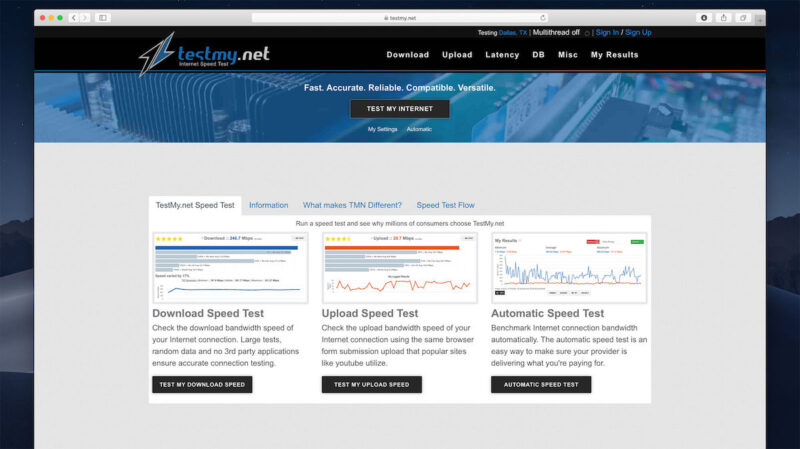Open the My Settings link

coord(382,129)
